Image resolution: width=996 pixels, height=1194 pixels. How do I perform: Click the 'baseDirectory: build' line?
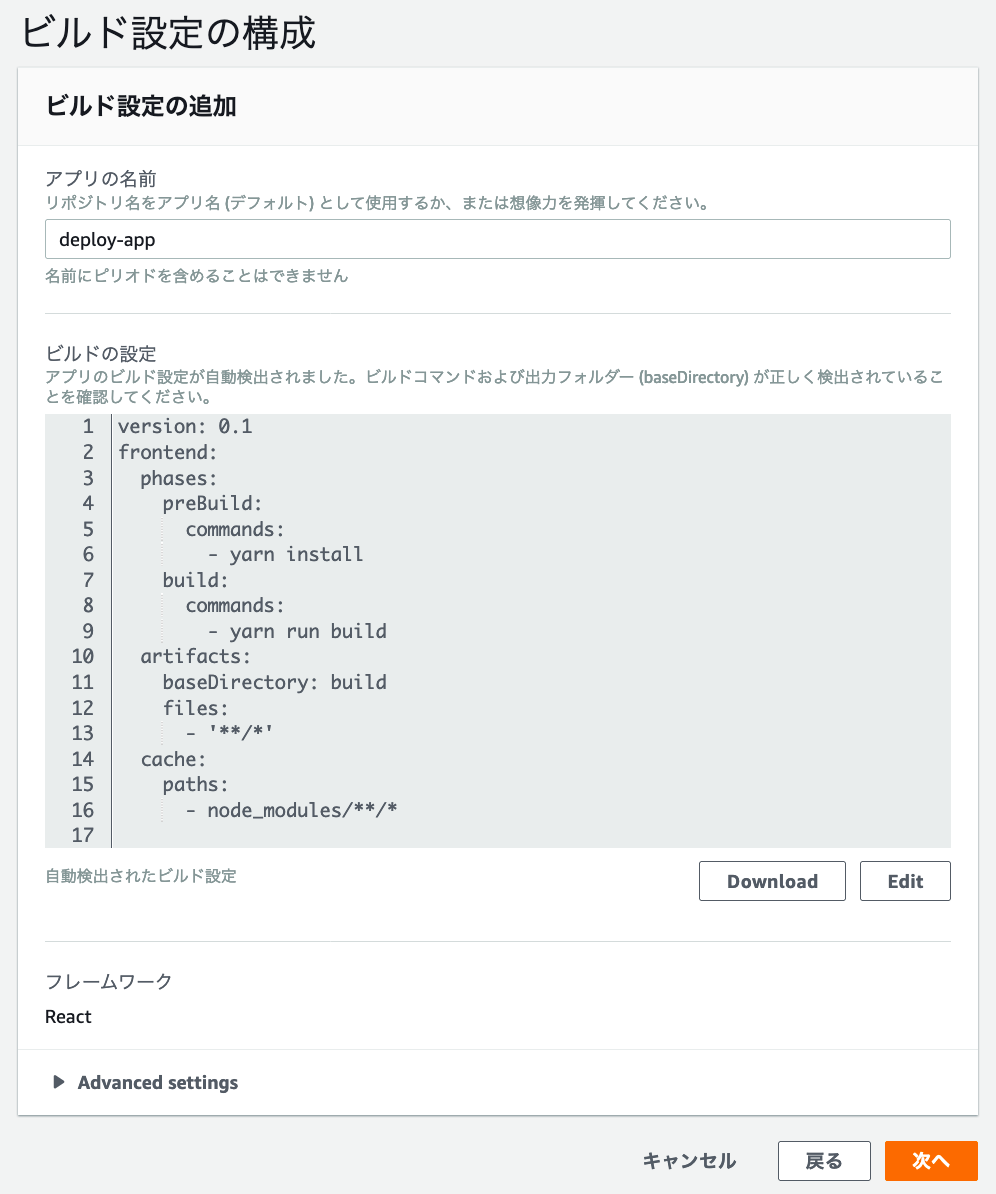click(275, 682)
